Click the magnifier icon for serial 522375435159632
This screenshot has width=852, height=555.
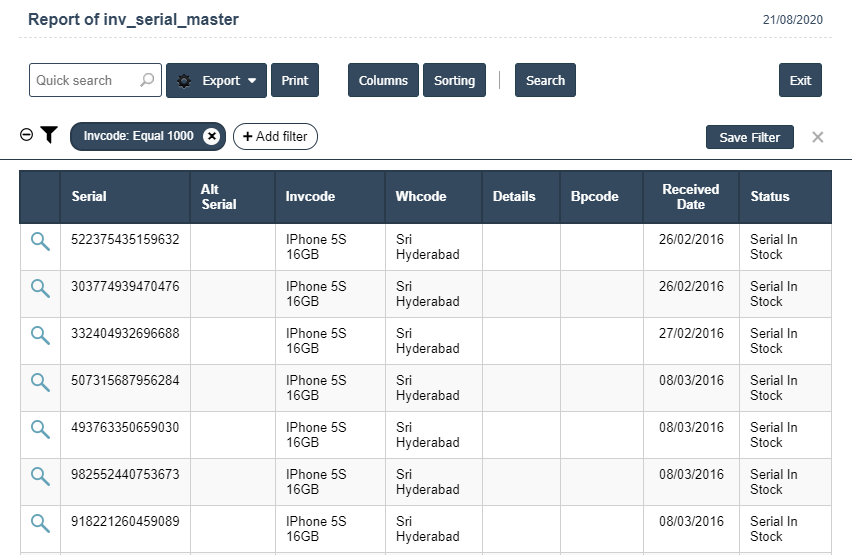point(40,241)
